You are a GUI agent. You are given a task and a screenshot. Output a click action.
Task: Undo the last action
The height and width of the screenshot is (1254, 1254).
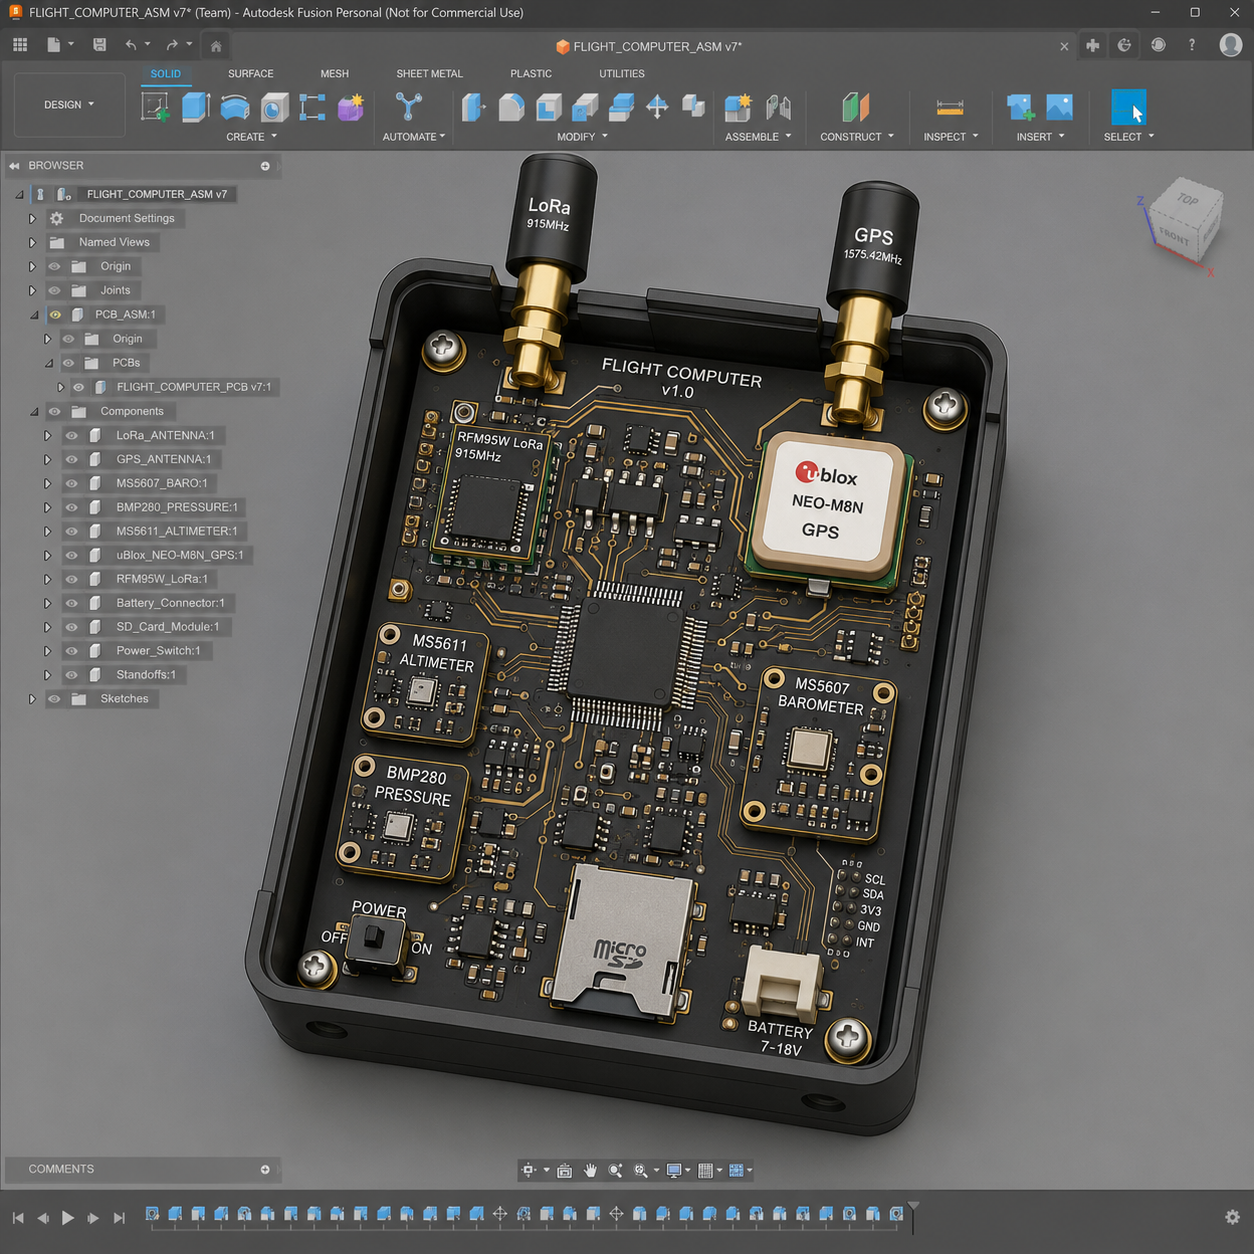(x=131, y=45)
